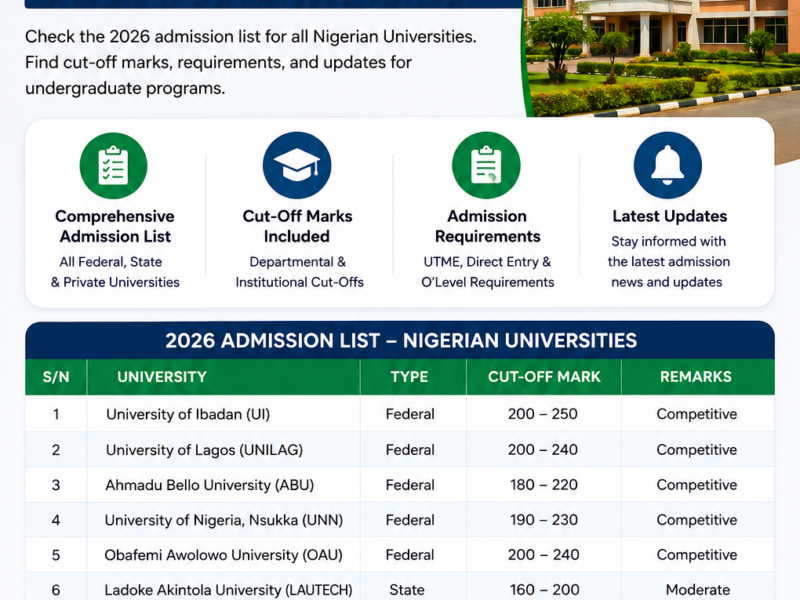800x600 pixels.
Task: Click the green document icon above Admission Requirements
Action: click(x=486, y=165)
